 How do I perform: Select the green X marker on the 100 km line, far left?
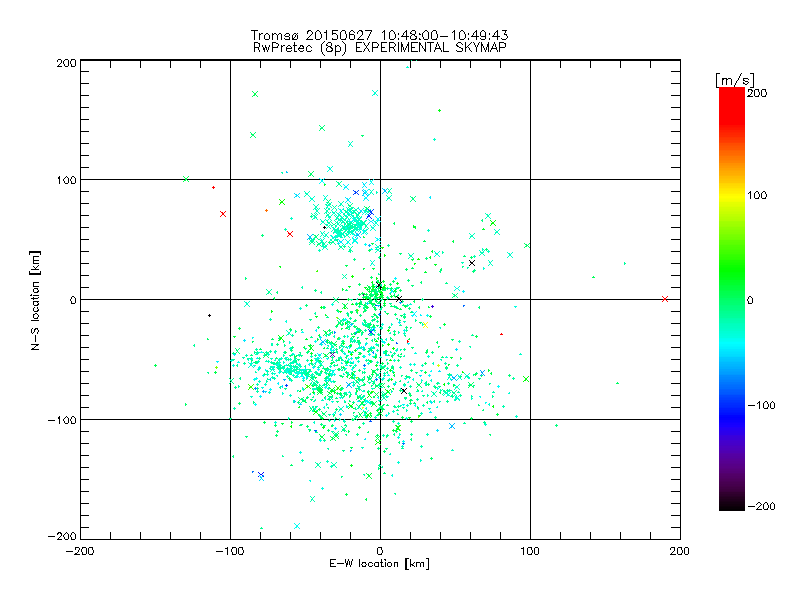(x=186, y=179)
